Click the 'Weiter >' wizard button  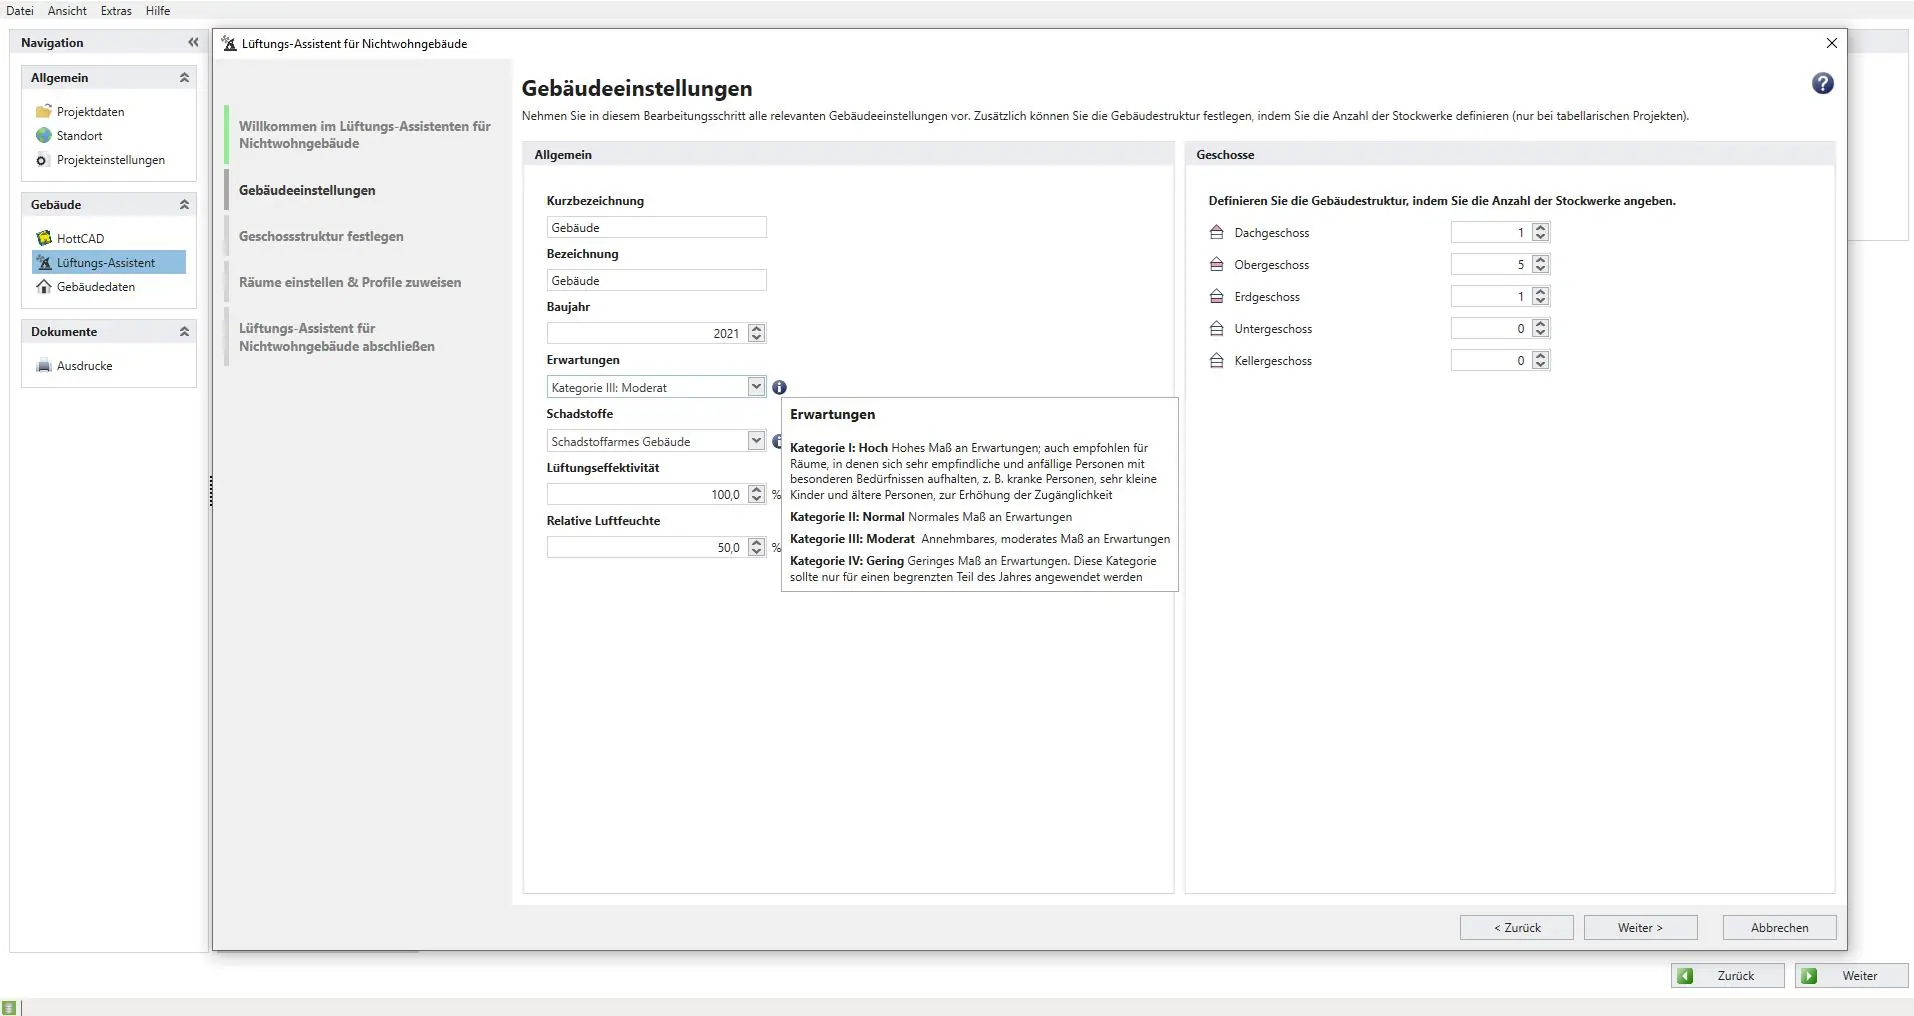point(1640,928)
